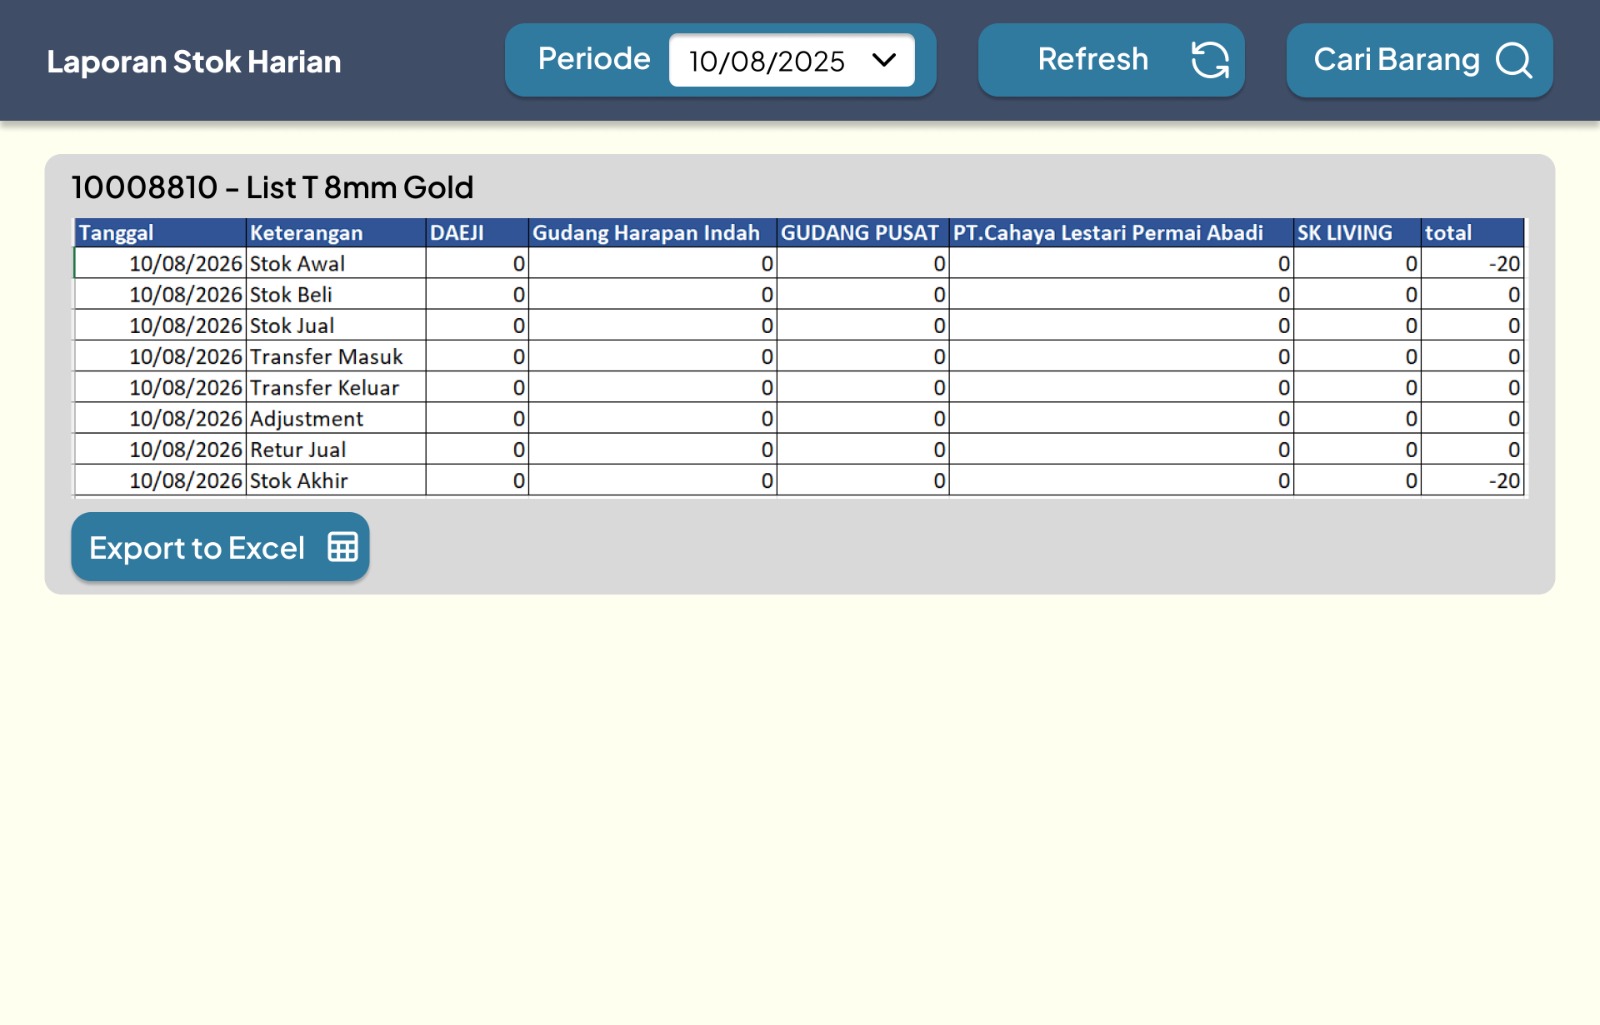Image resolution: width=1600 pixels, height=1025 pixels.
Task: Click the GUDANG PUSAT value in Stok Jual row
Action: pos(862,326)
